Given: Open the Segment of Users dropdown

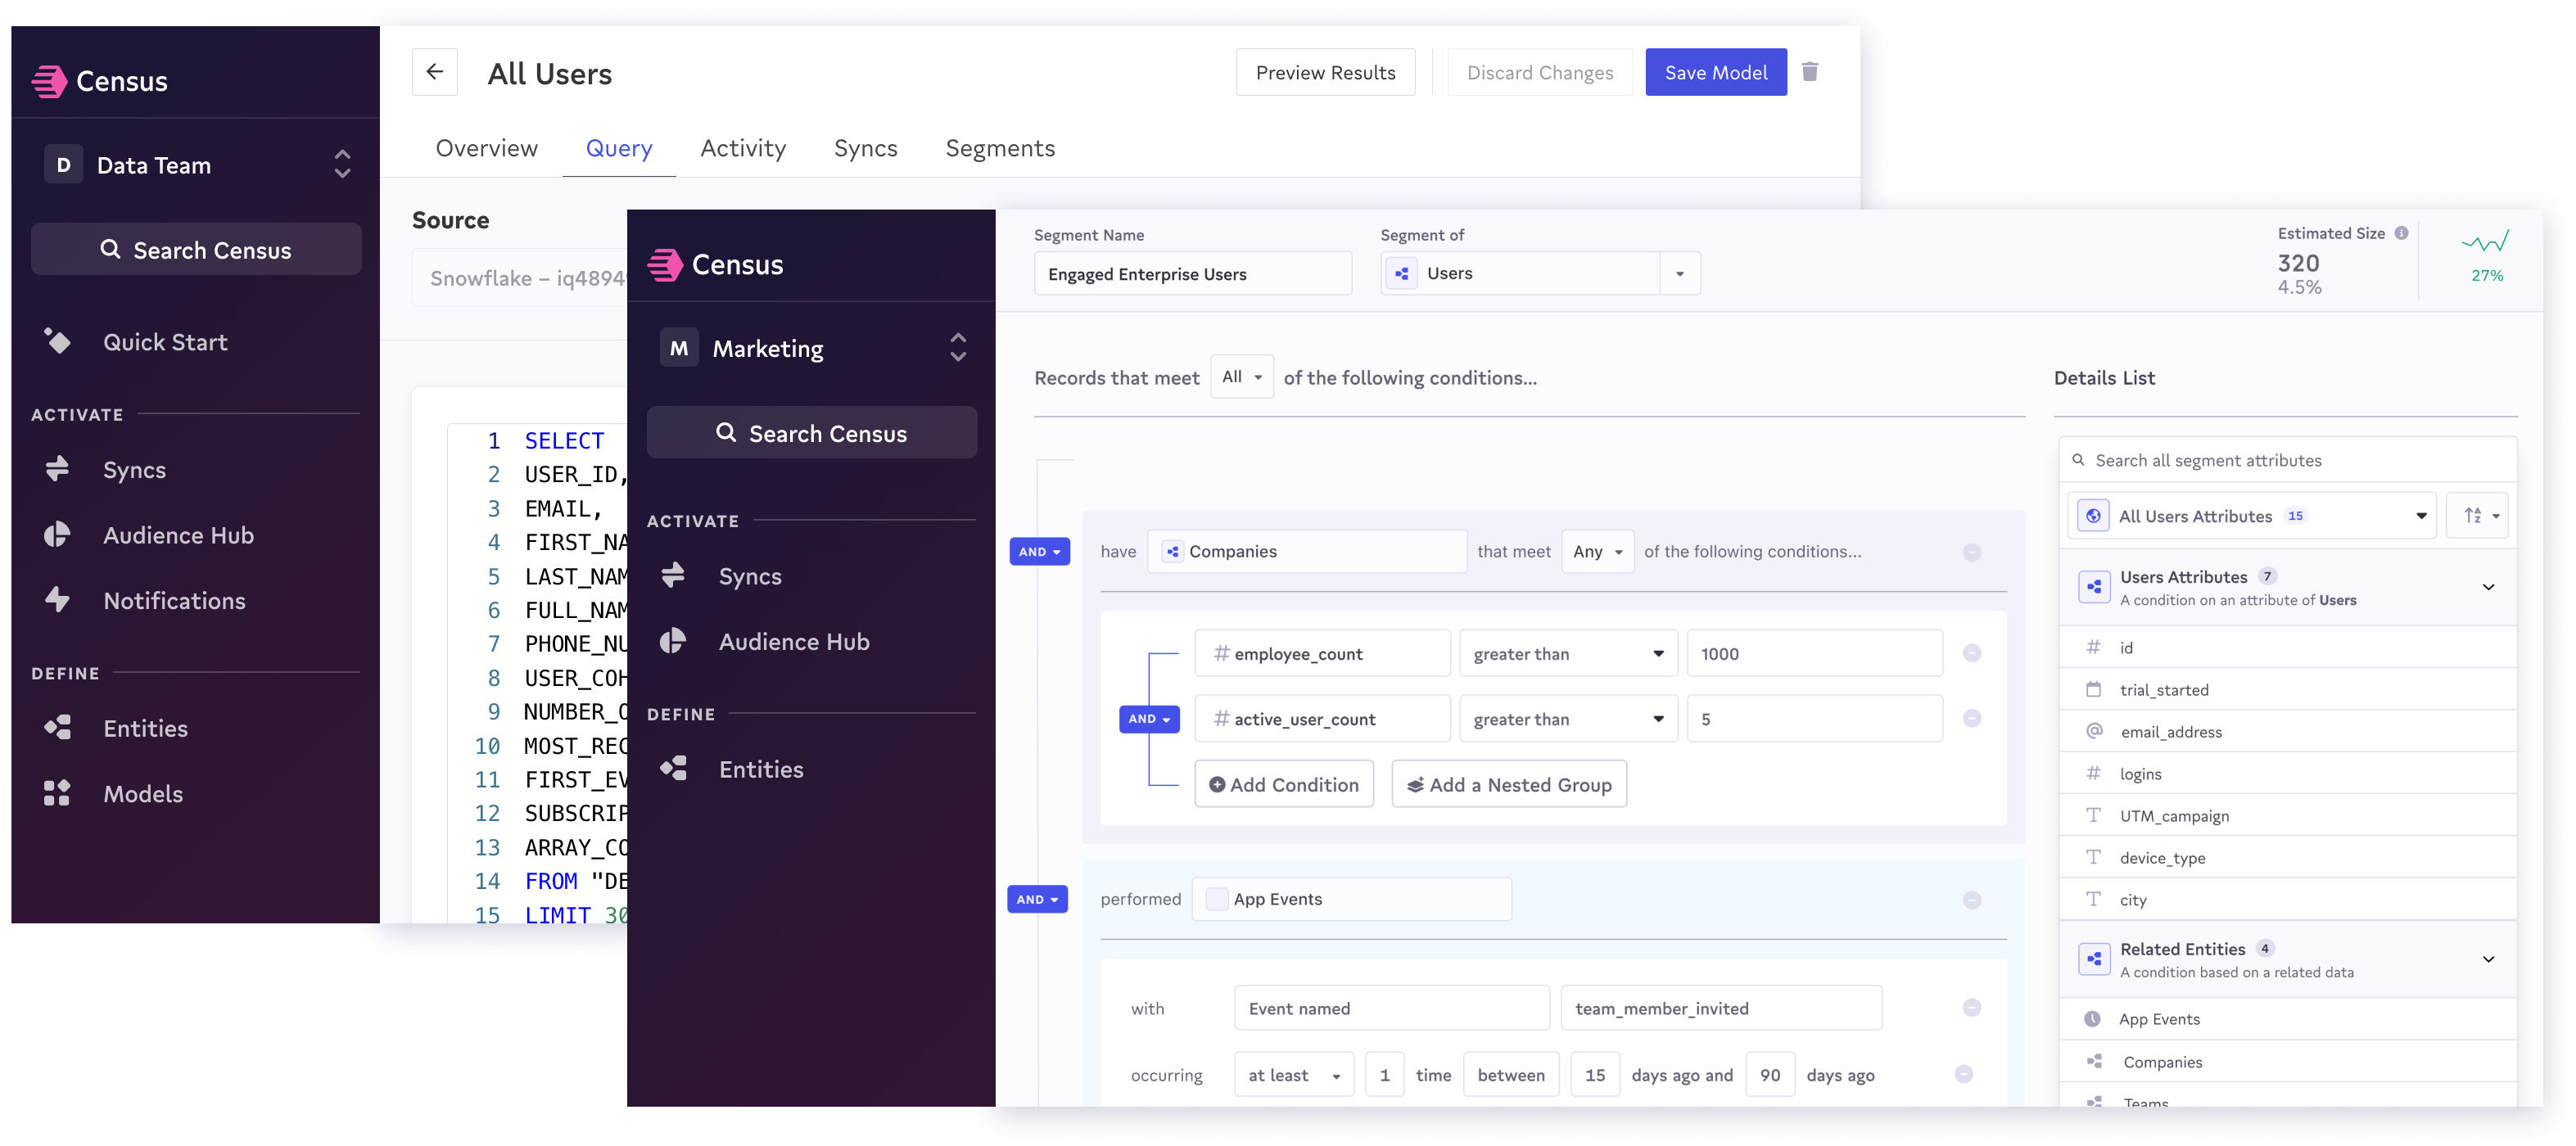Looking at the screenshot, I should 1680,274.
